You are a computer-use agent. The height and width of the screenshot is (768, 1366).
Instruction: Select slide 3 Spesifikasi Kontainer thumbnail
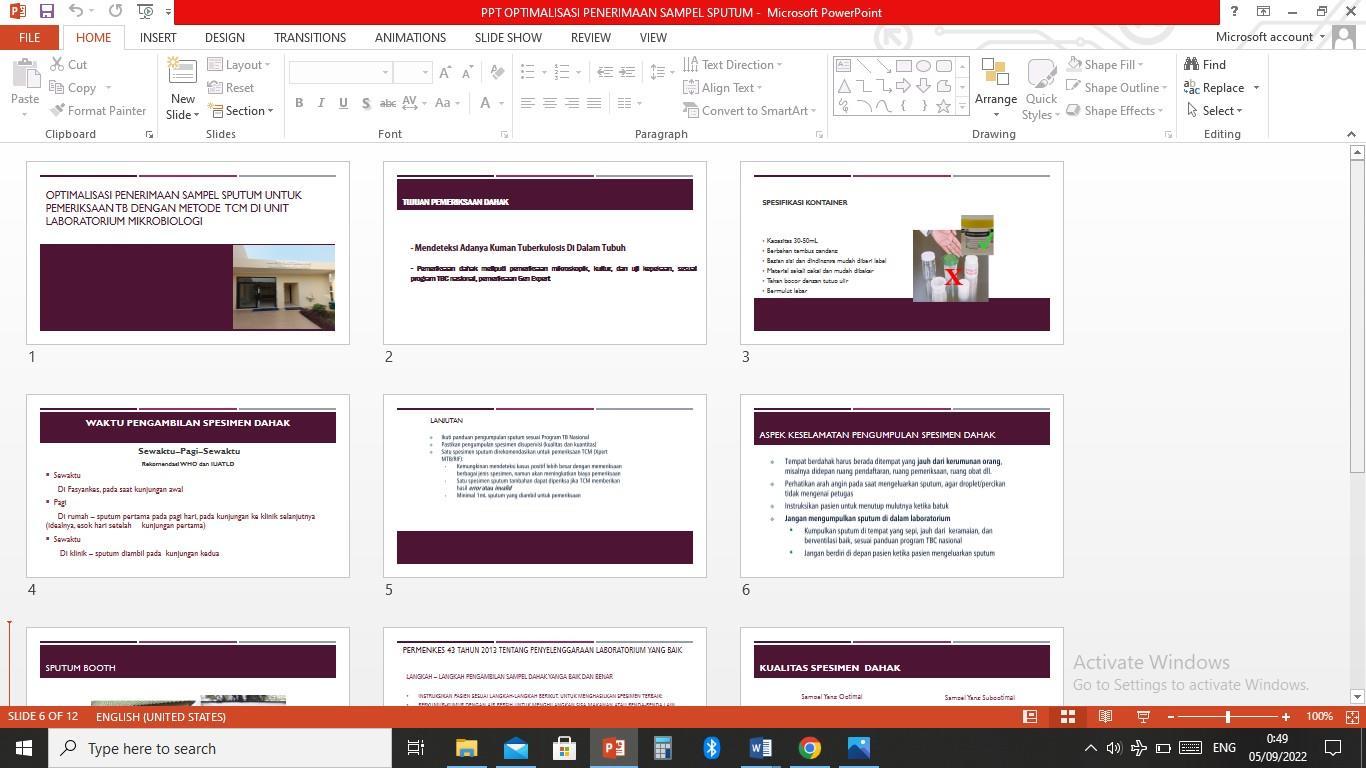(901, 253)
